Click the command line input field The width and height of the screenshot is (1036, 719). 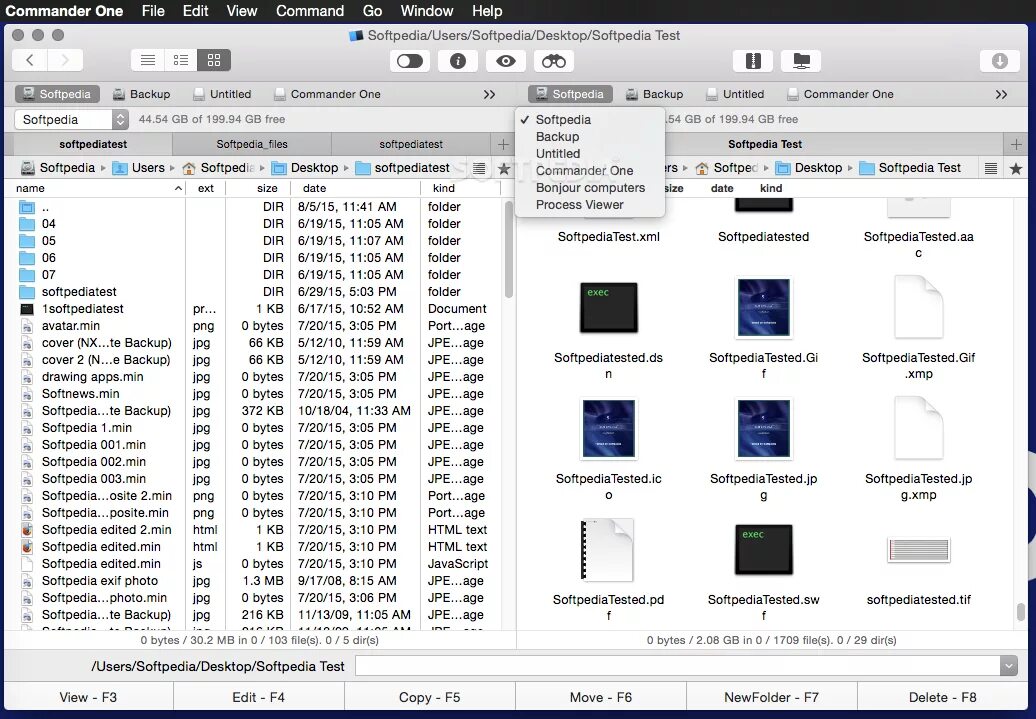tap(678, 666)
